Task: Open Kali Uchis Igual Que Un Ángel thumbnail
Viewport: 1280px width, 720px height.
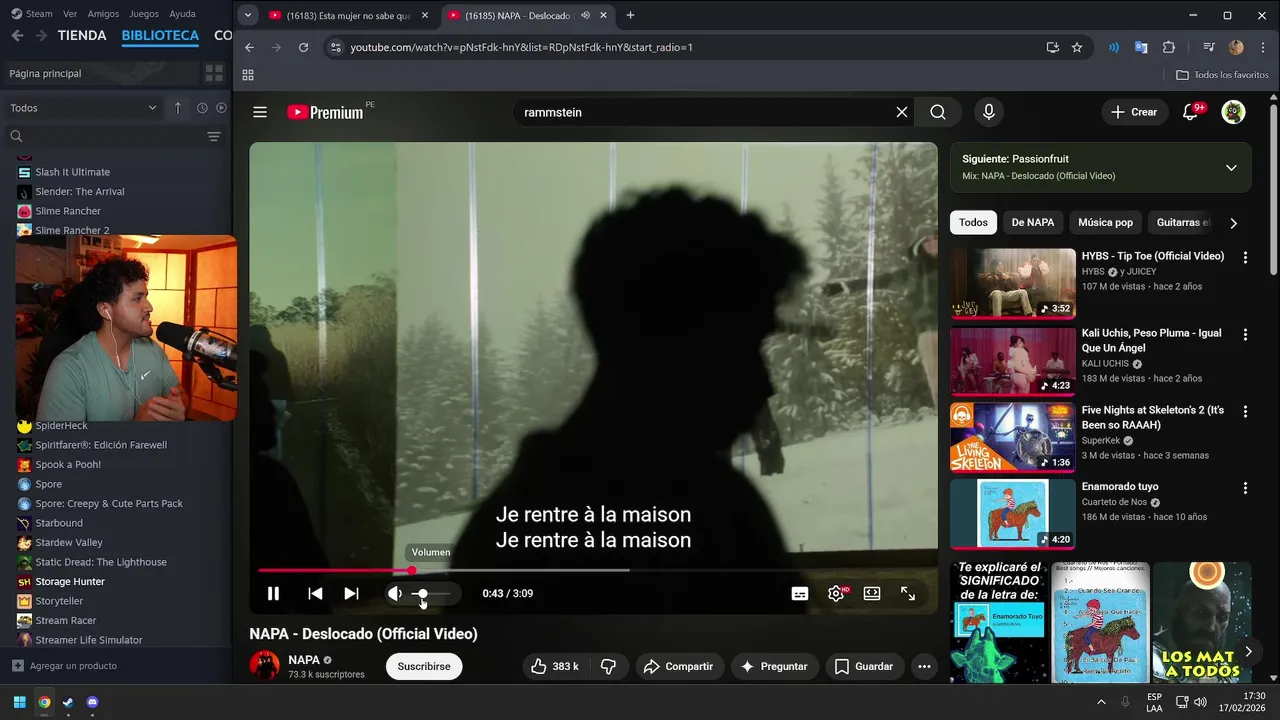Action: click(x=1013, y=360)
